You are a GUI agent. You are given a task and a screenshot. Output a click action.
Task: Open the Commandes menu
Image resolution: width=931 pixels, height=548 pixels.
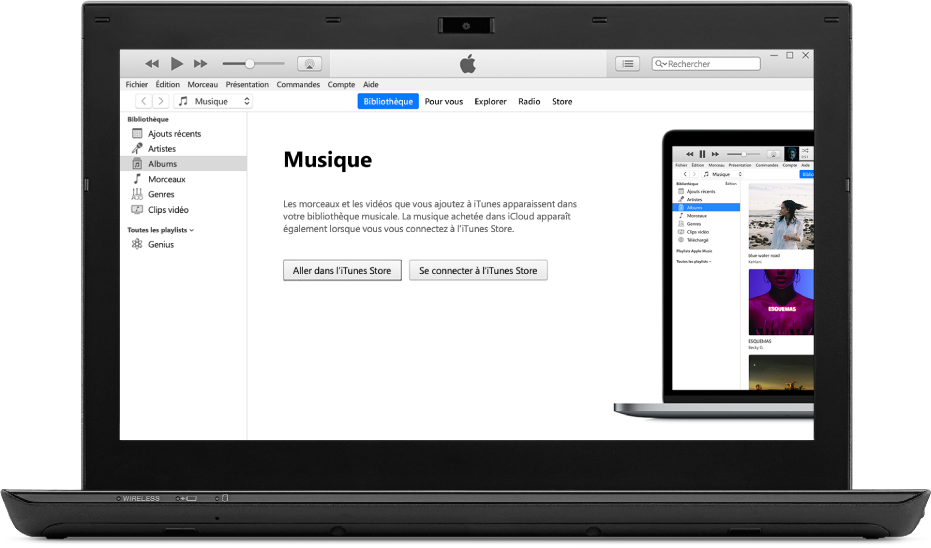tap(298, 84)
